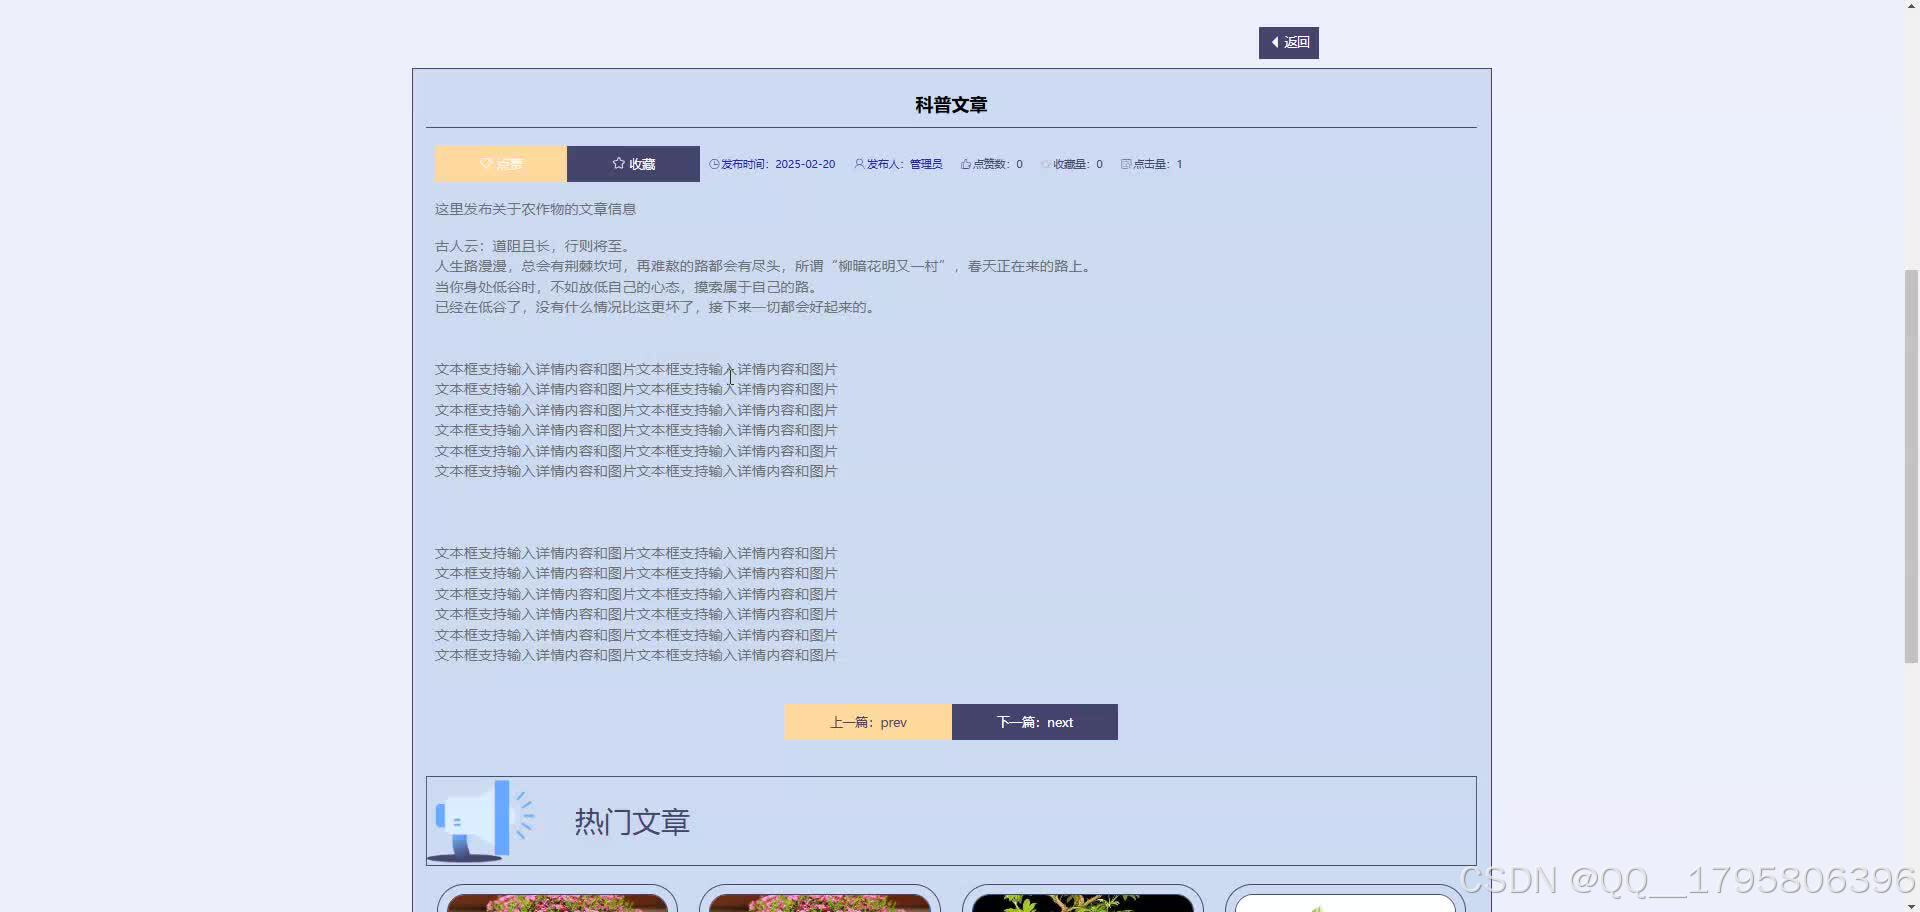Viewport: 1920px width, 912px height.
Task: Click the heart icon on the yellow like button
Action: click(487, 163)
